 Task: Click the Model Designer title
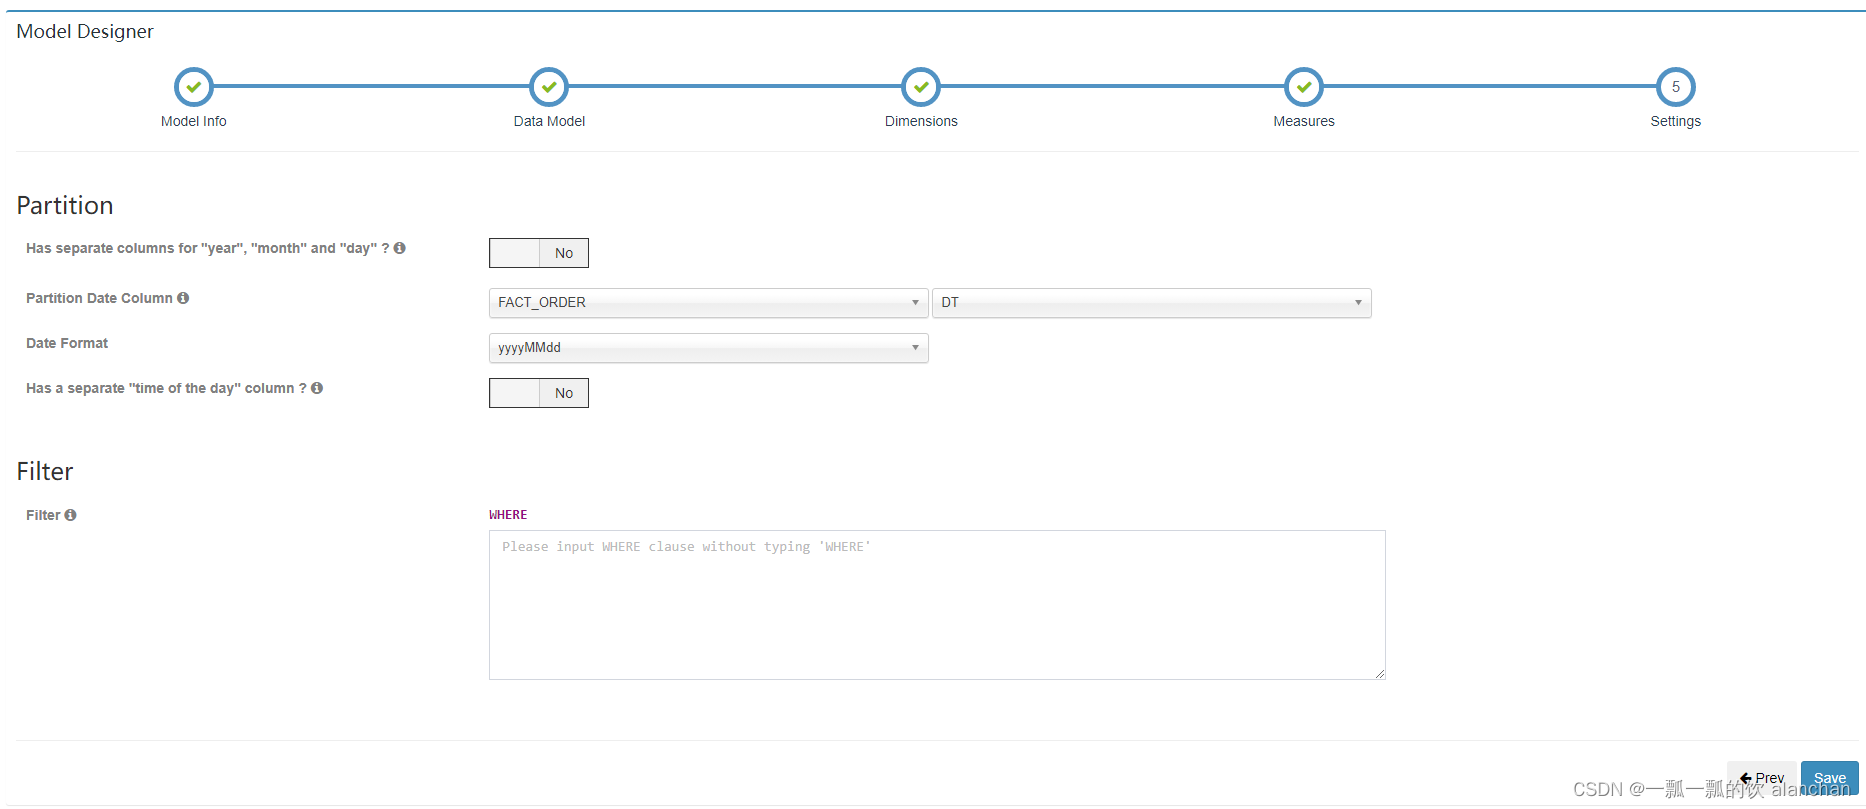click(85, 31)
